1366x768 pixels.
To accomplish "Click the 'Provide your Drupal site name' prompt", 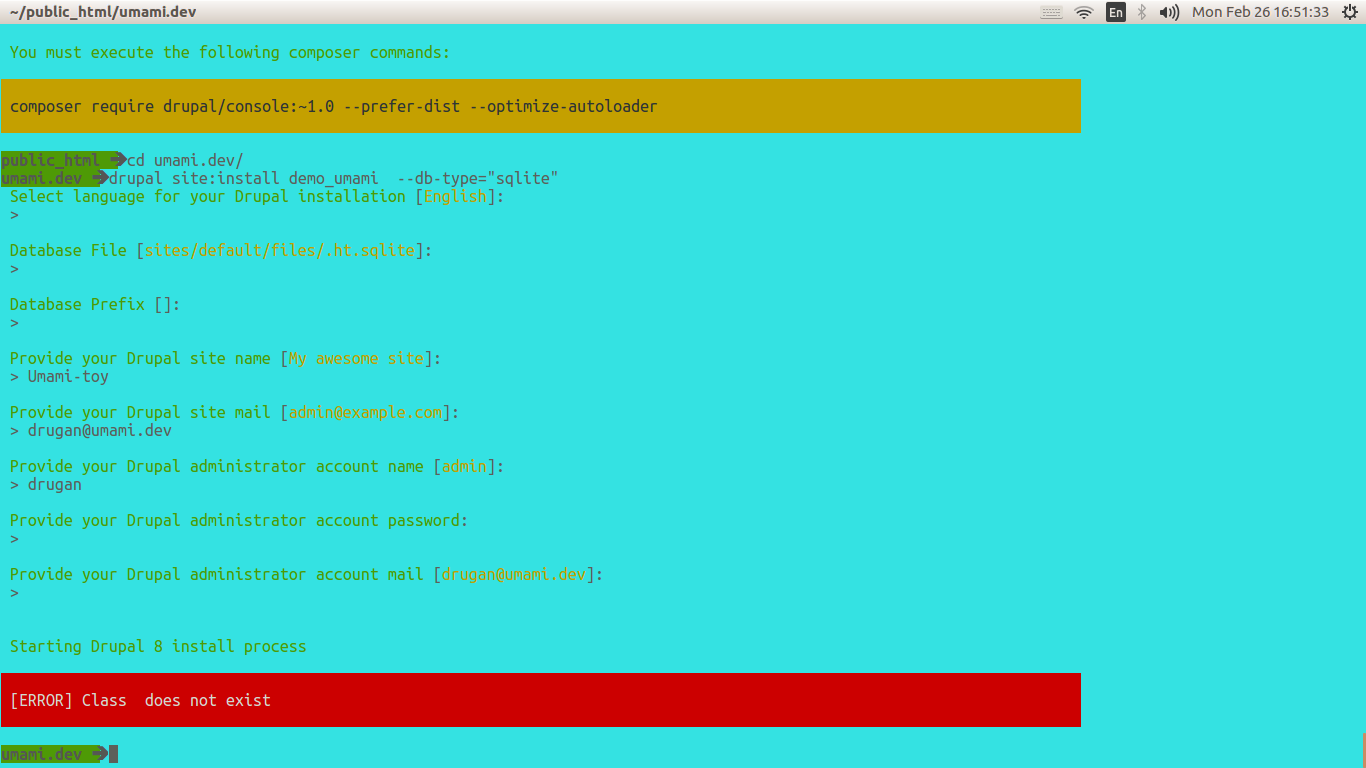I will click(225, 358).
